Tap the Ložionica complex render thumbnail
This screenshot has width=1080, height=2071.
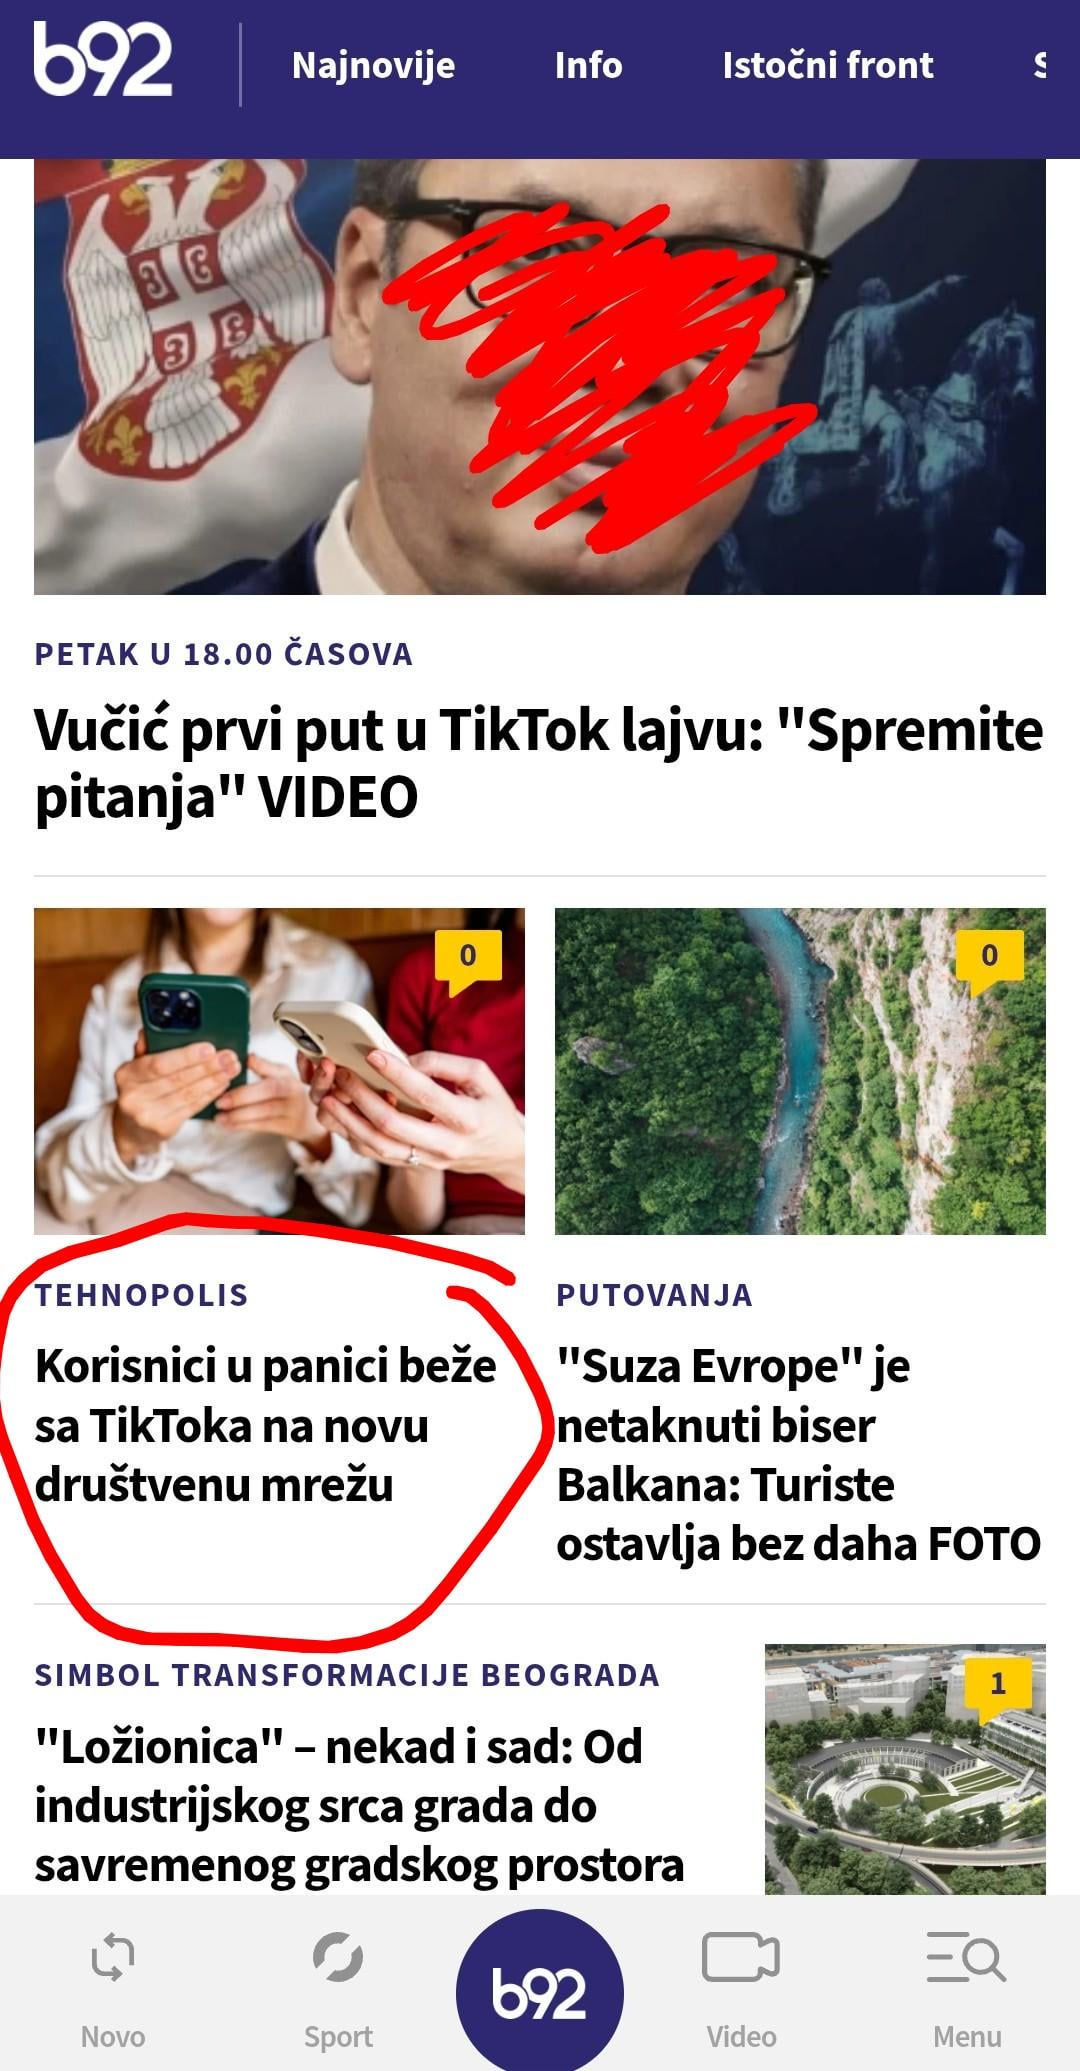point(905,1769)
